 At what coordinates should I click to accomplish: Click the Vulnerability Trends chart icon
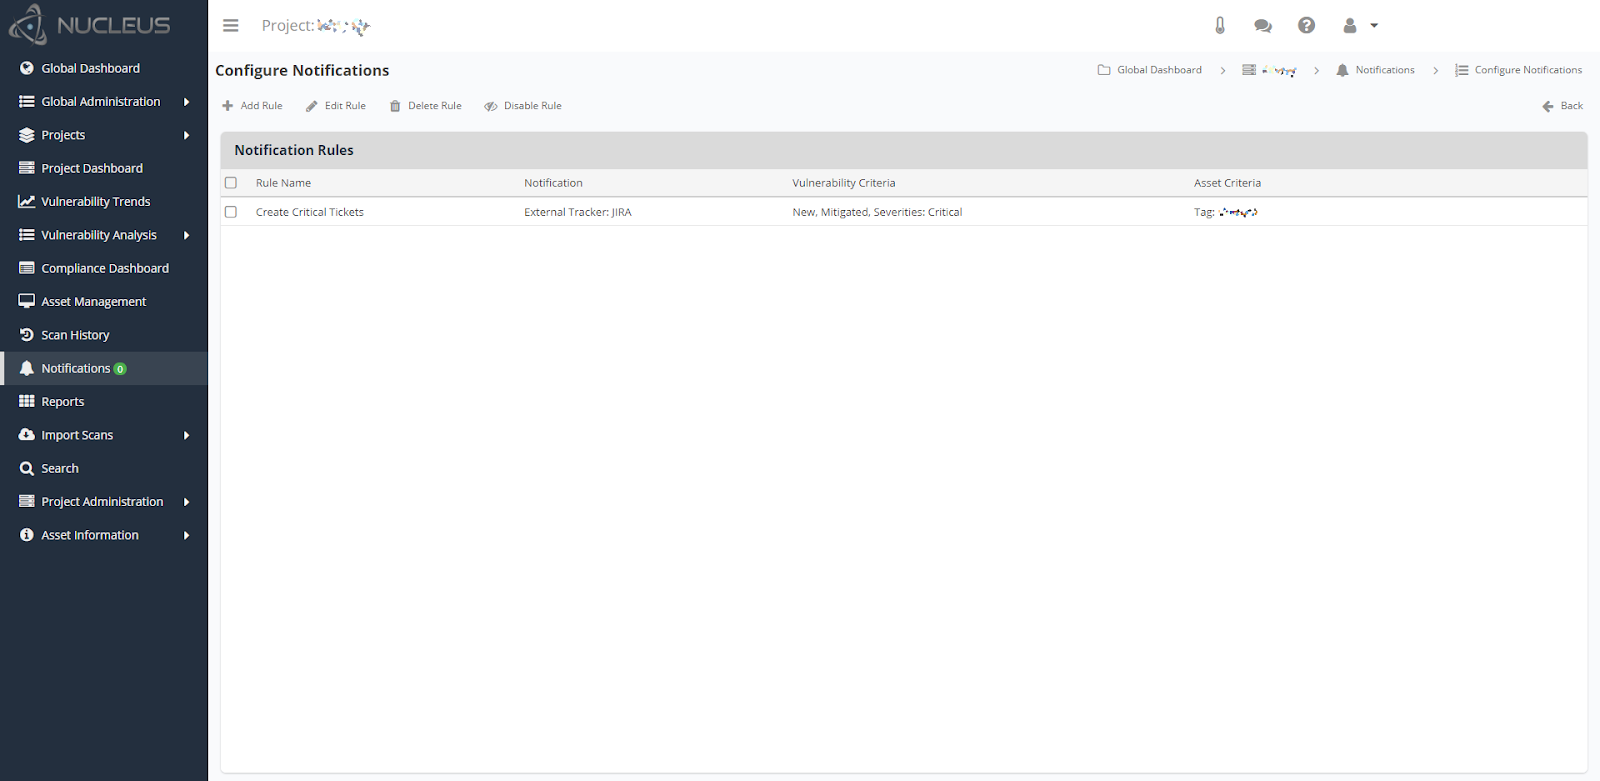[x=27, y=202]
